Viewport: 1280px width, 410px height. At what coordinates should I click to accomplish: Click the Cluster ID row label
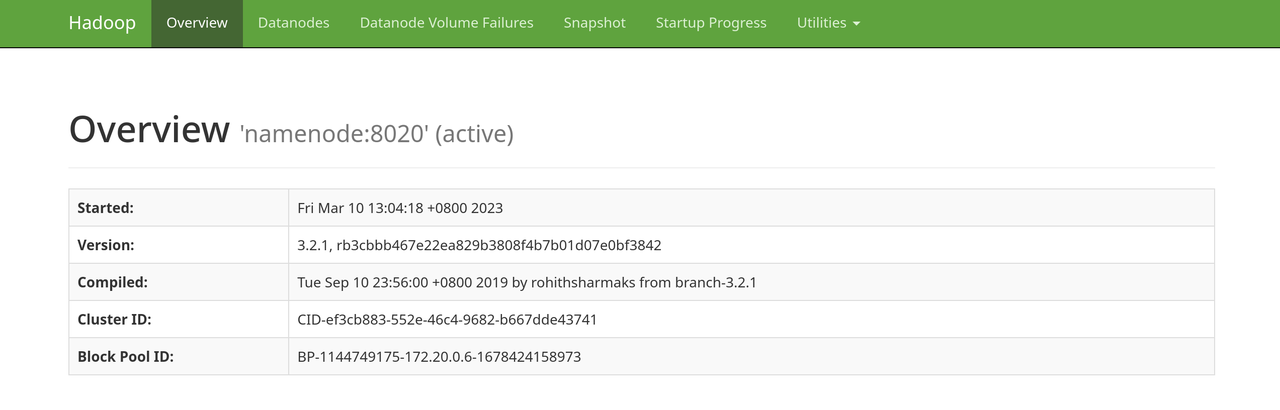(114, 319)
